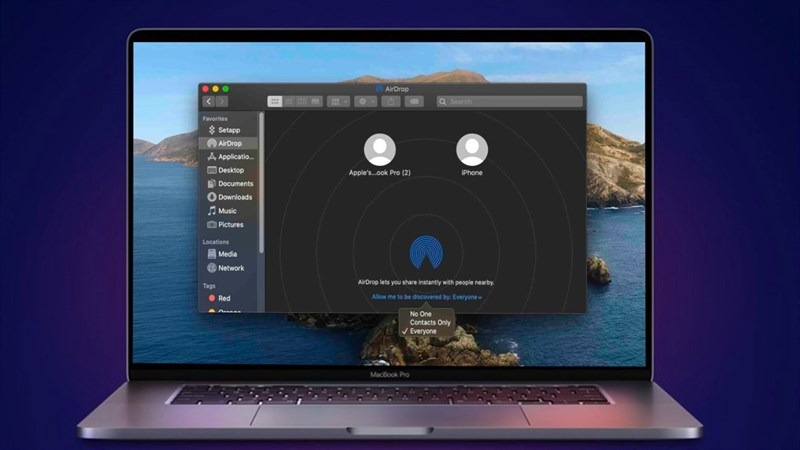Close the AirDrop window
Screen dimensions: 800x450
pyautogui.click(x=206, y=89)
